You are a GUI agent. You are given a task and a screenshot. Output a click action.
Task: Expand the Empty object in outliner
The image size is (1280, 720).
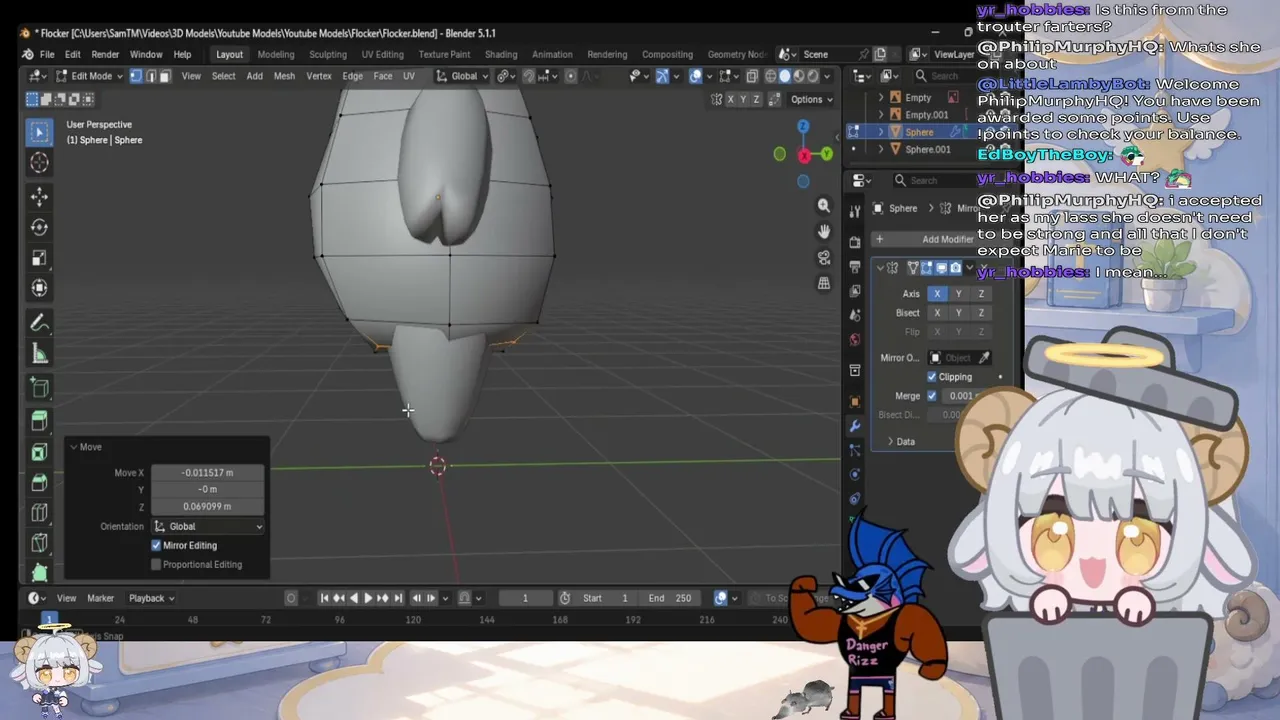(881, 98)
